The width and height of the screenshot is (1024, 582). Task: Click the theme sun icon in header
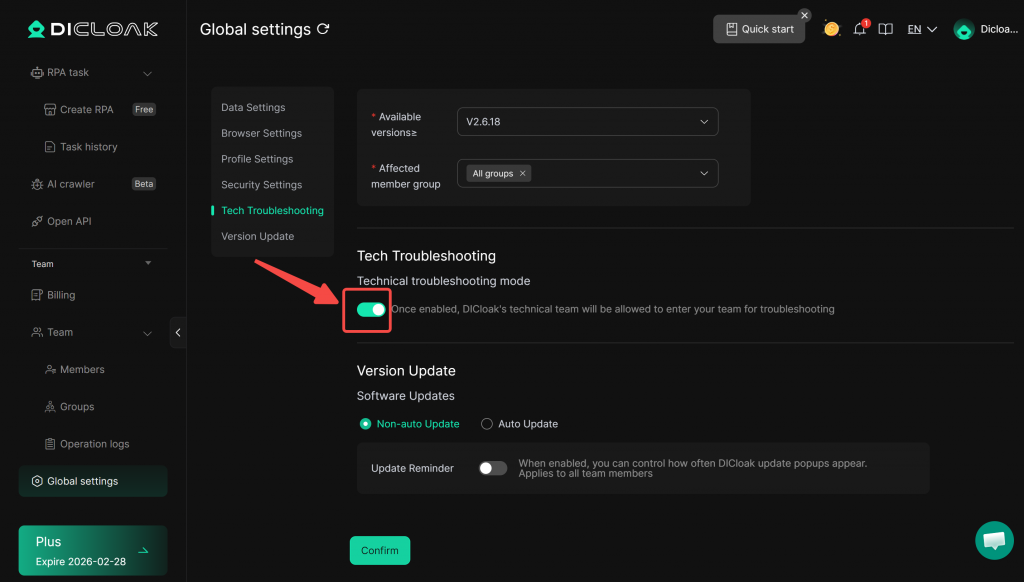click(831, 30)
